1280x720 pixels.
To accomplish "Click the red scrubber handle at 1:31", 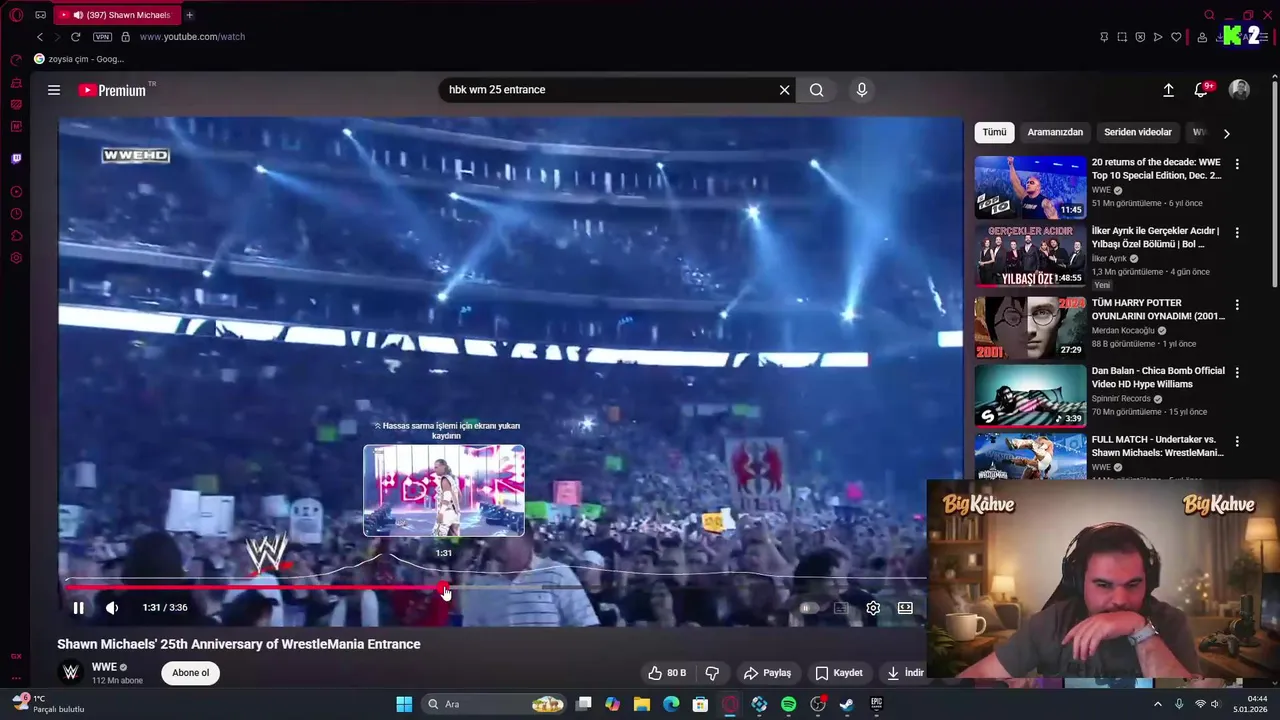I will pos(444,589).
